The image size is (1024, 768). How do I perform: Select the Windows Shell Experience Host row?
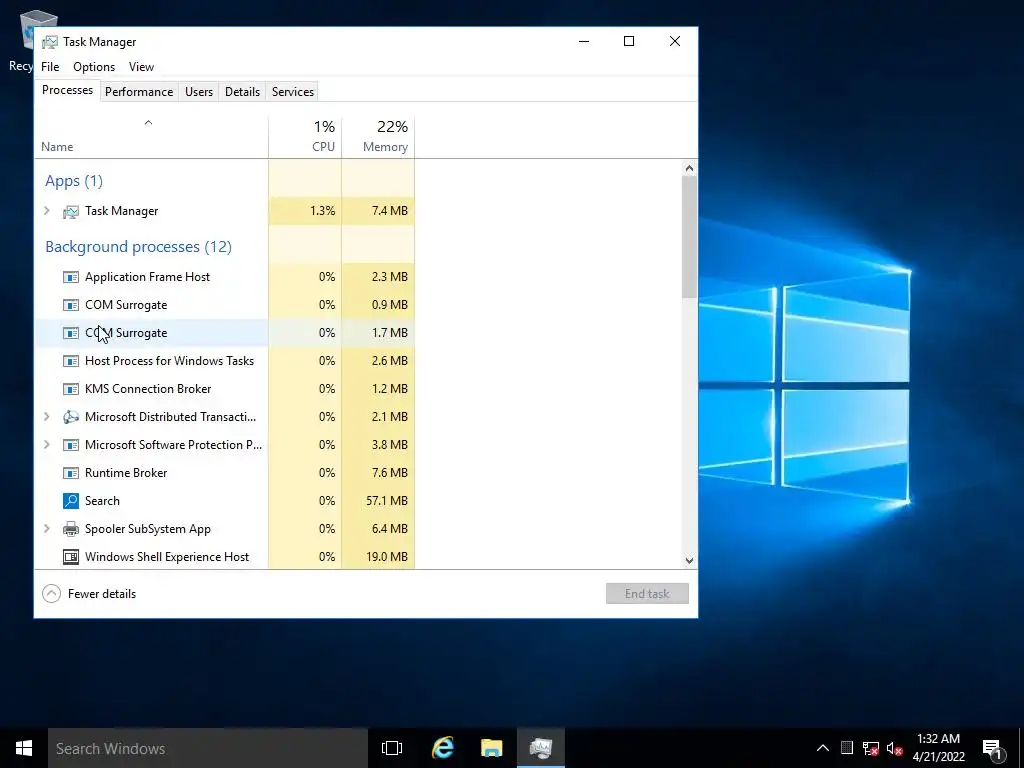point(224,557)
